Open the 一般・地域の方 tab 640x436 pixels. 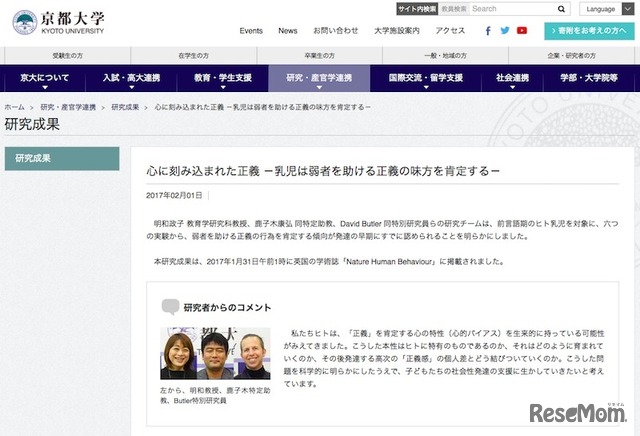pyautogui.click(x=445, y=56)
